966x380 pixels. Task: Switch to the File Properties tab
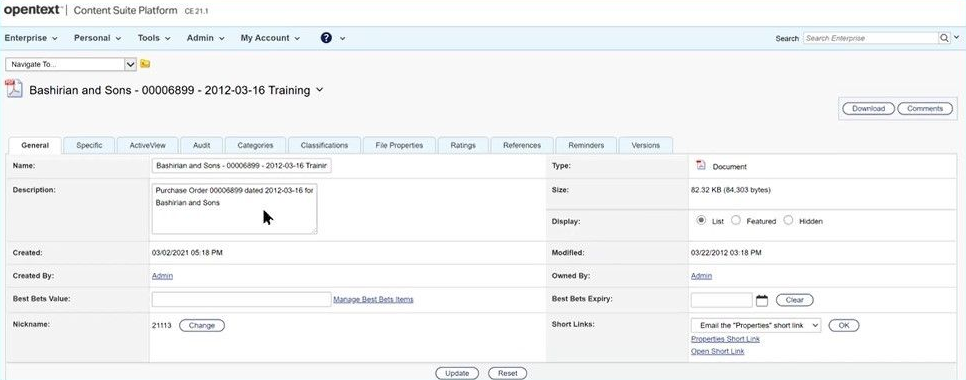[x=399, y=145]
